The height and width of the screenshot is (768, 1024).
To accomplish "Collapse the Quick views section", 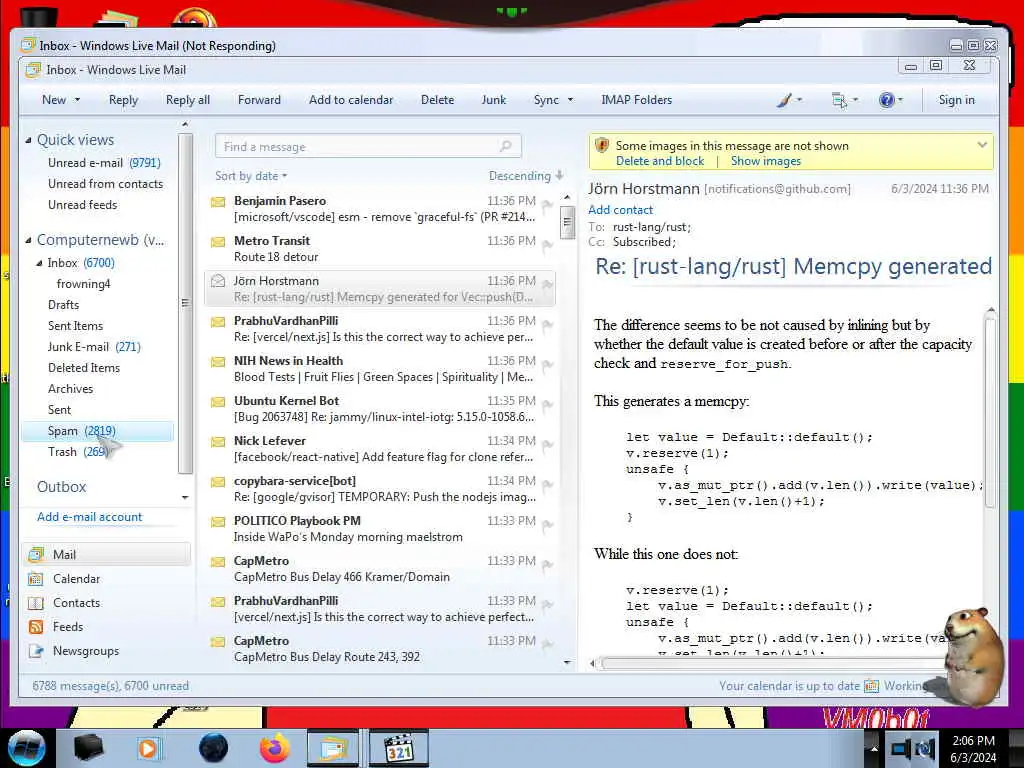I will tap(28, 140).
